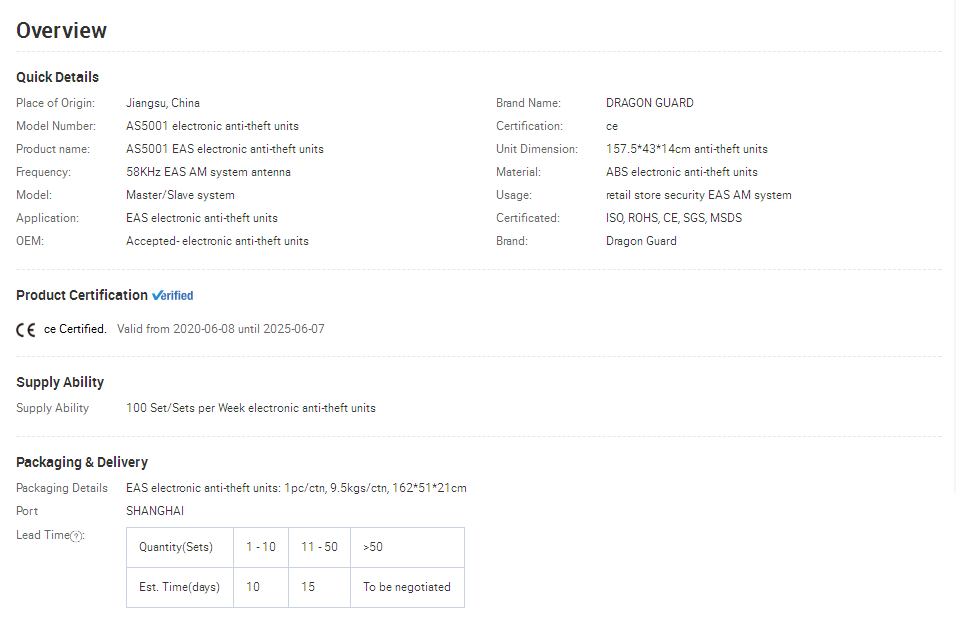
Task: Click the 'DRAGON GUARD' brand name value
Action: tap(650, 103)
